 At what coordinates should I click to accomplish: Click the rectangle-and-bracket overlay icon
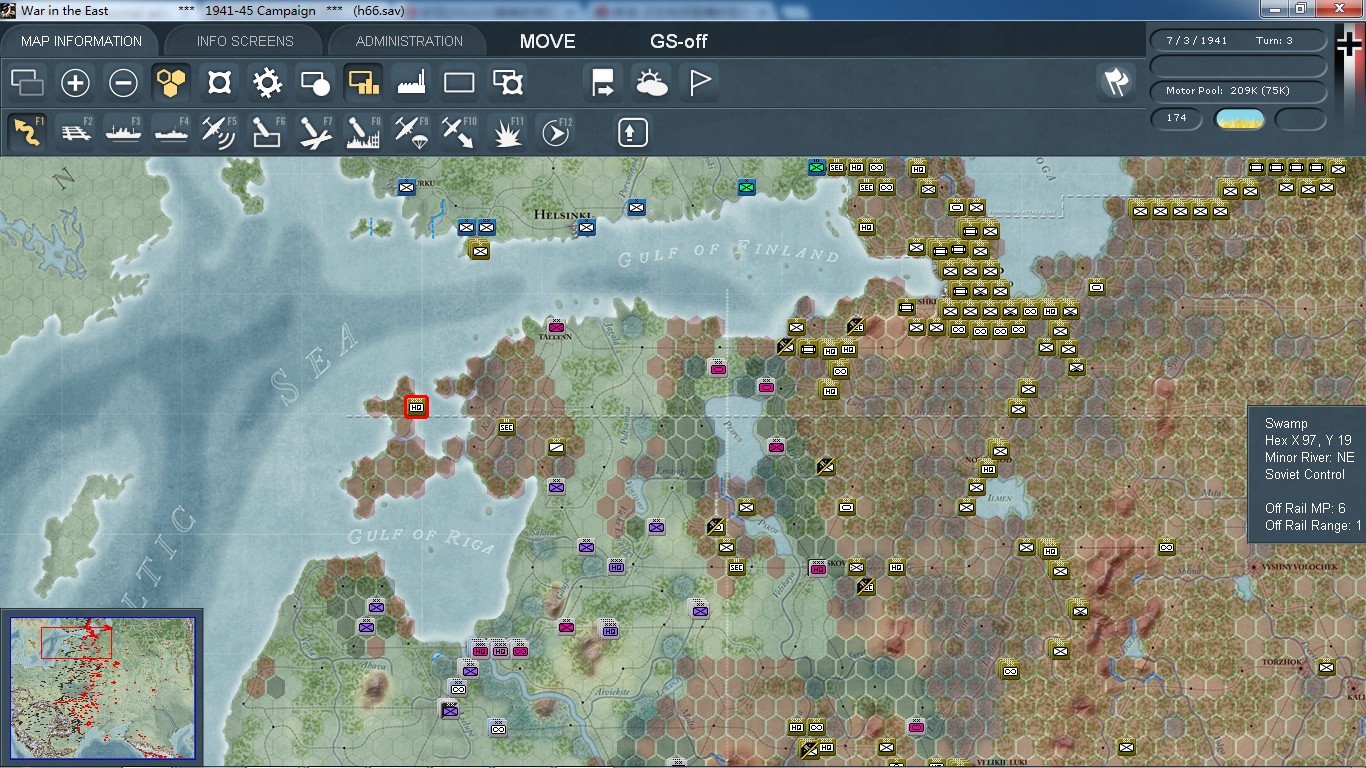507,83
